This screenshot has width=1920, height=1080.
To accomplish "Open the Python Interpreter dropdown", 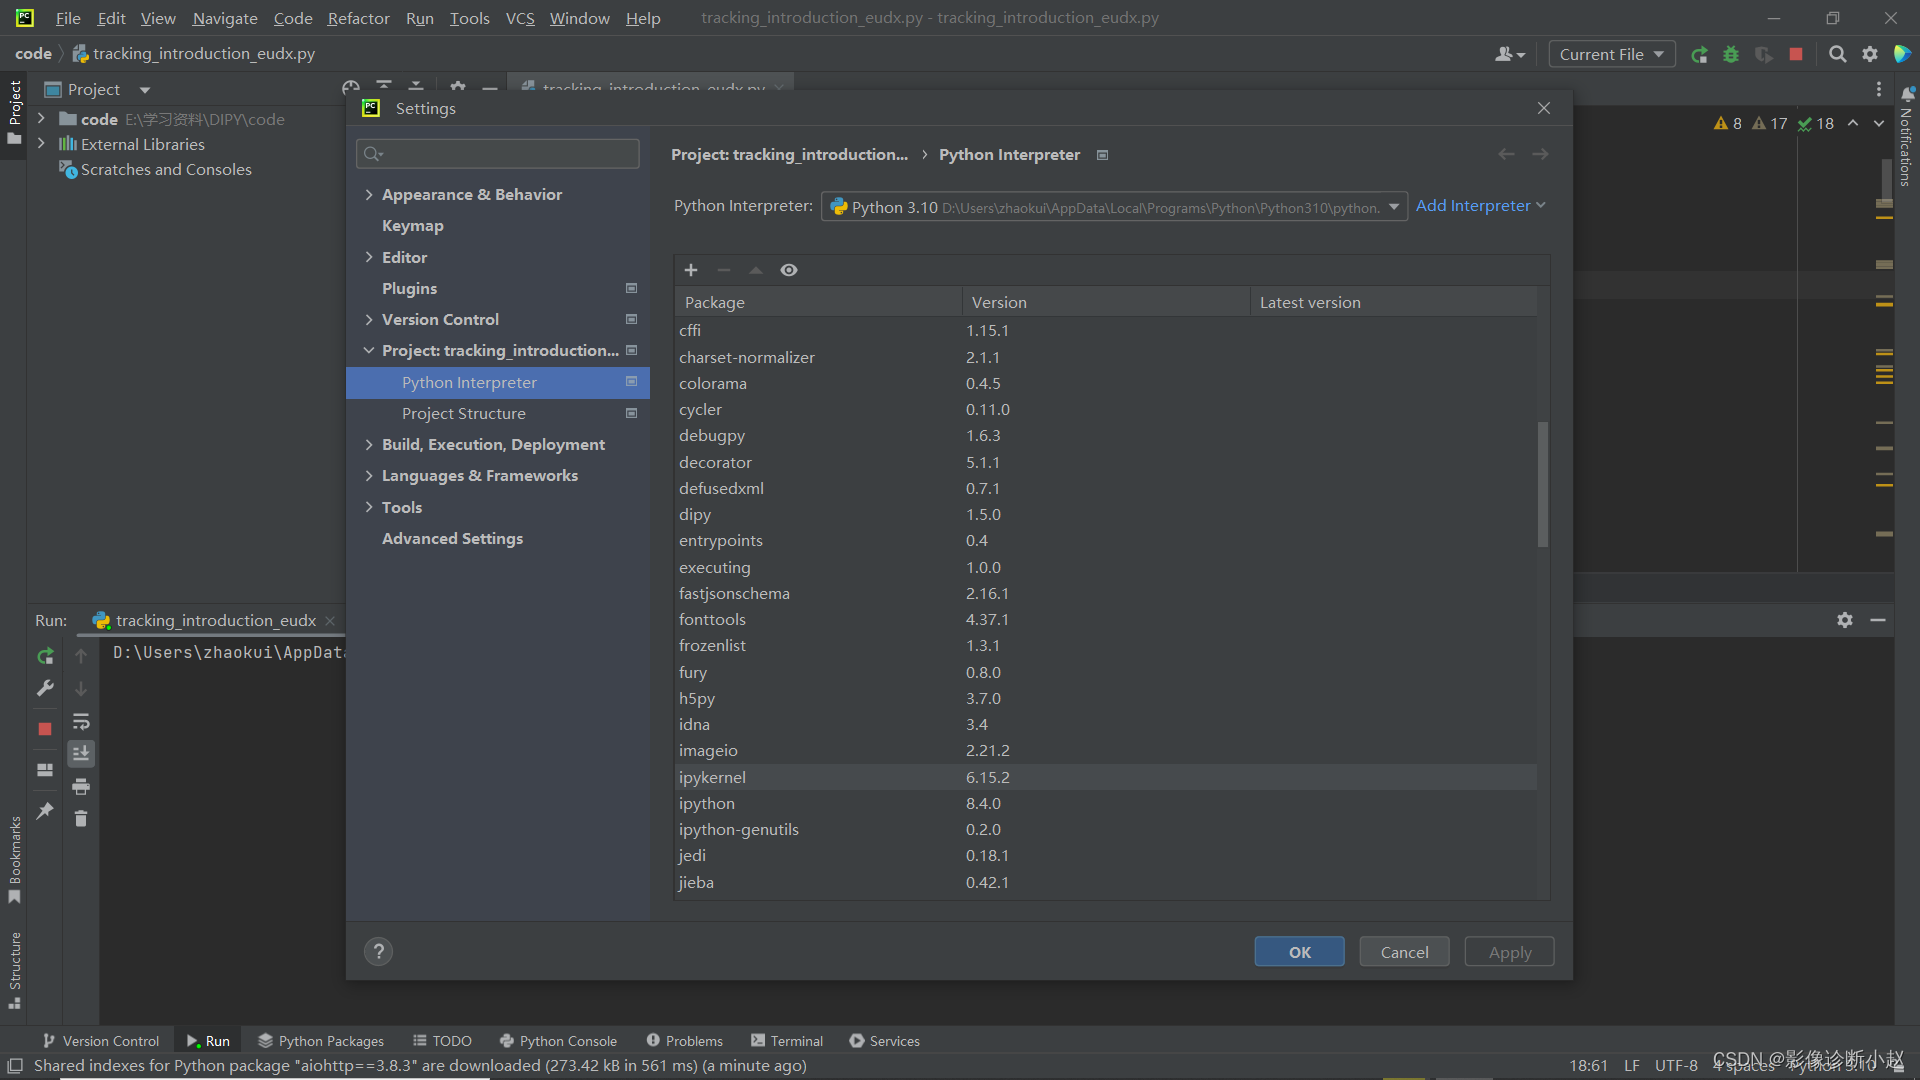I will [x=1393, y=207].
